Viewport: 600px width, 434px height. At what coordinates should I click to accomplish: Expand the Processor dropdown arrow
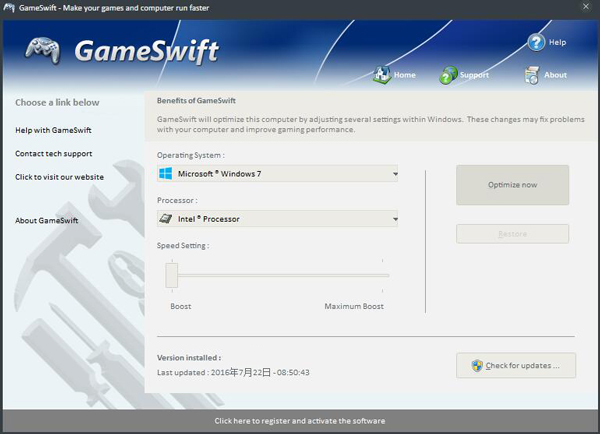395,219
